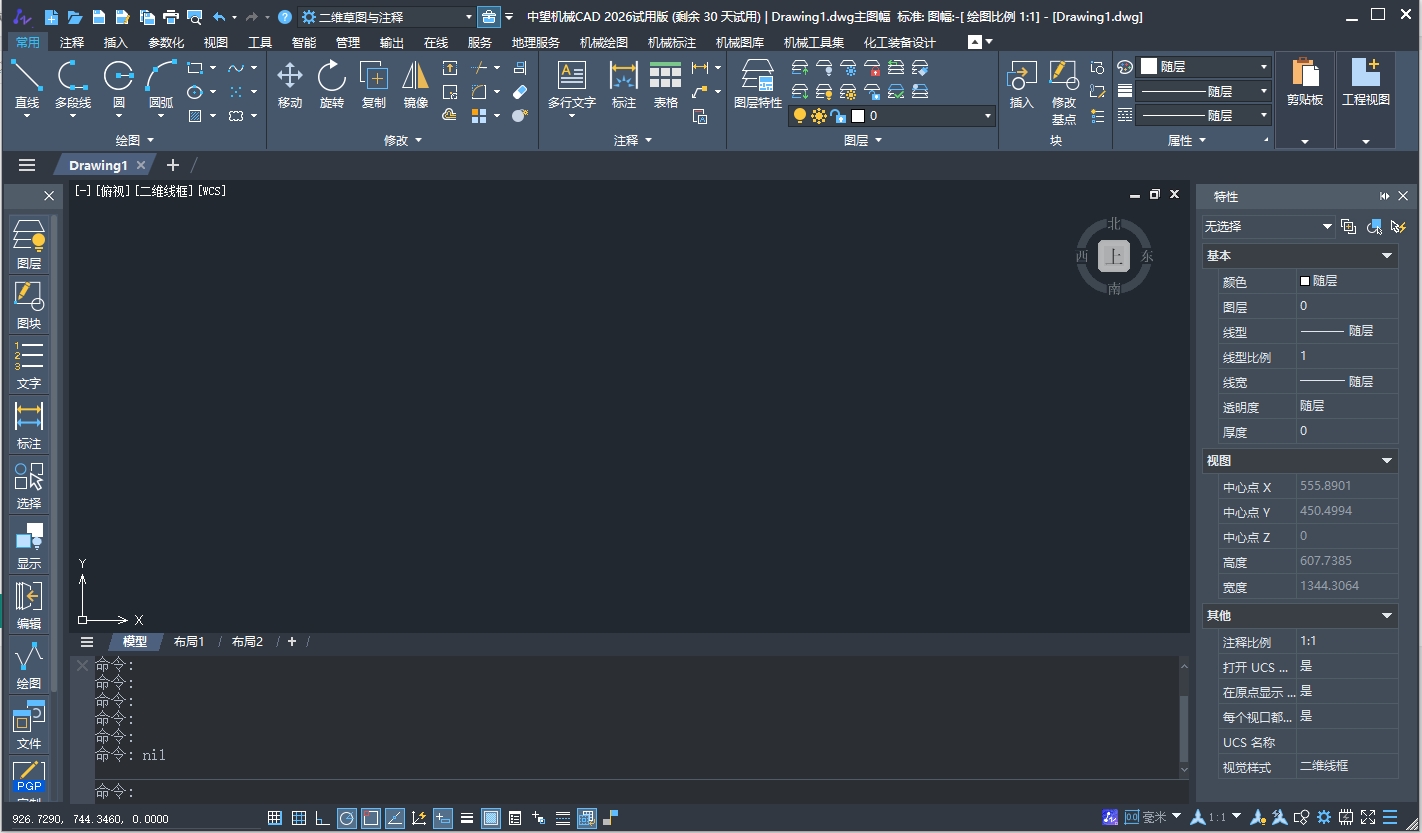Open the 二维草图与注释 workspace dropdown
The image size is (1422, 833).
pos(387,17)
